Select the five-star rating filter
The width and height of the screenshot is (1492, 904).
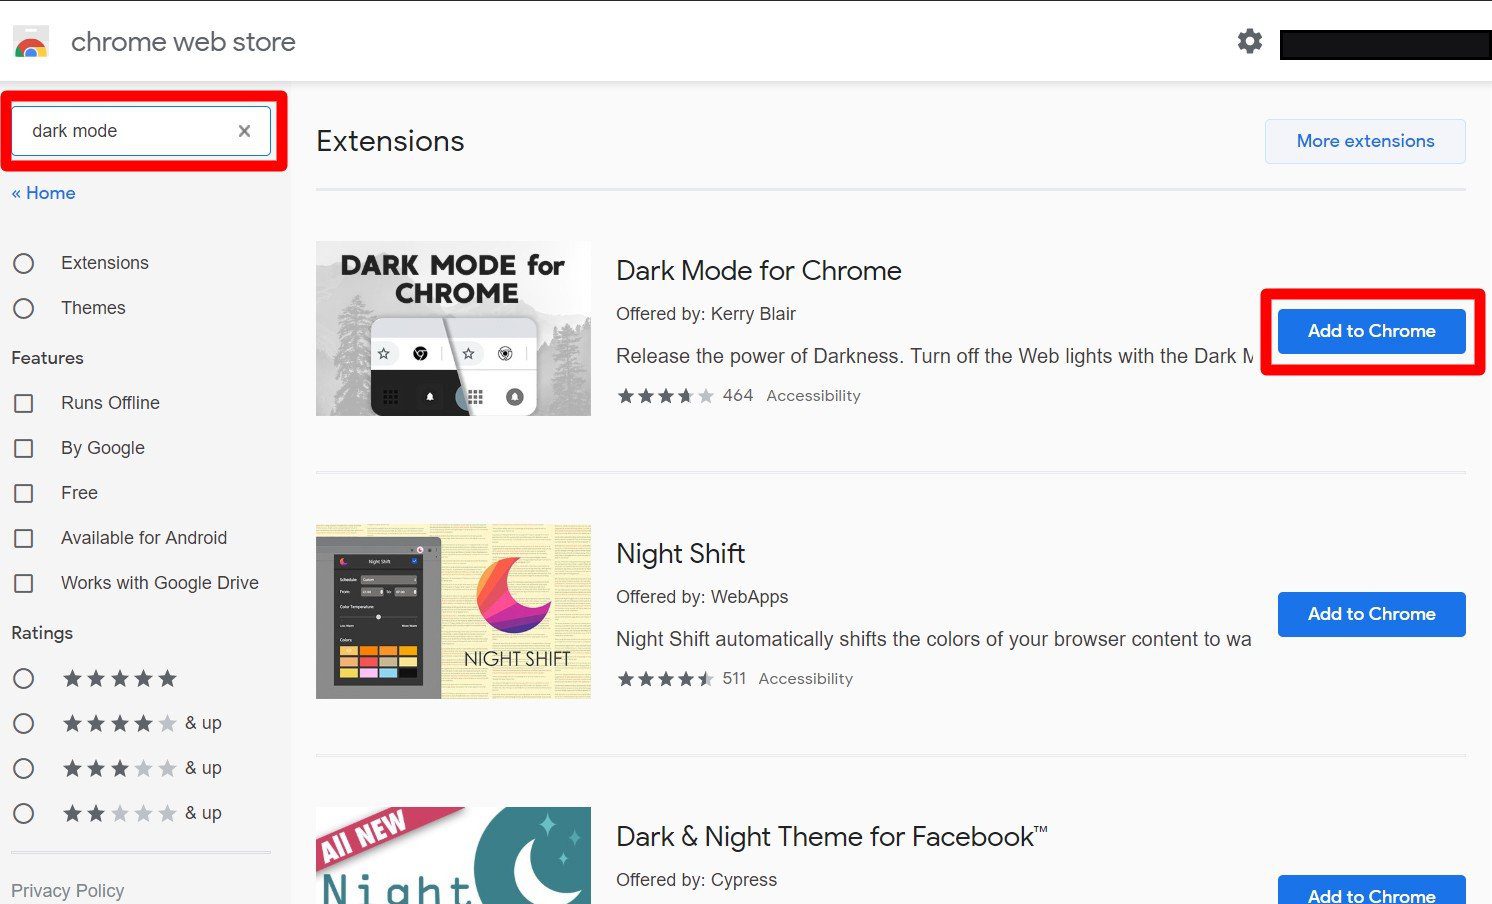pyautogui.click(x=24, y=679)
